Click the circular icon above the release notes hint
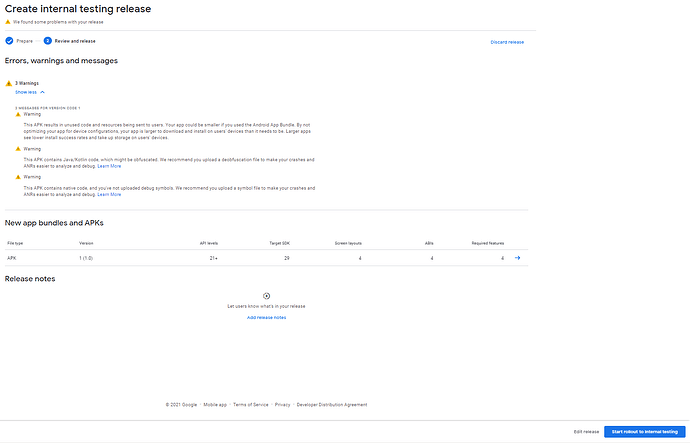 (x=266, y=295)
